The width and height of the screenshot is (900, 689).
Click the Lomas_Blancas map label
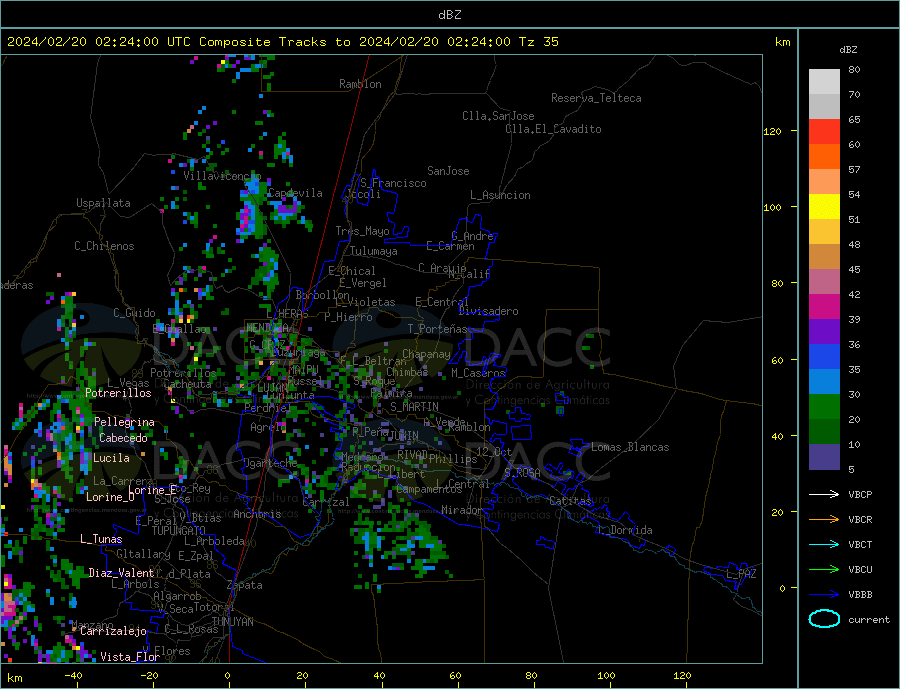(630, 447)
